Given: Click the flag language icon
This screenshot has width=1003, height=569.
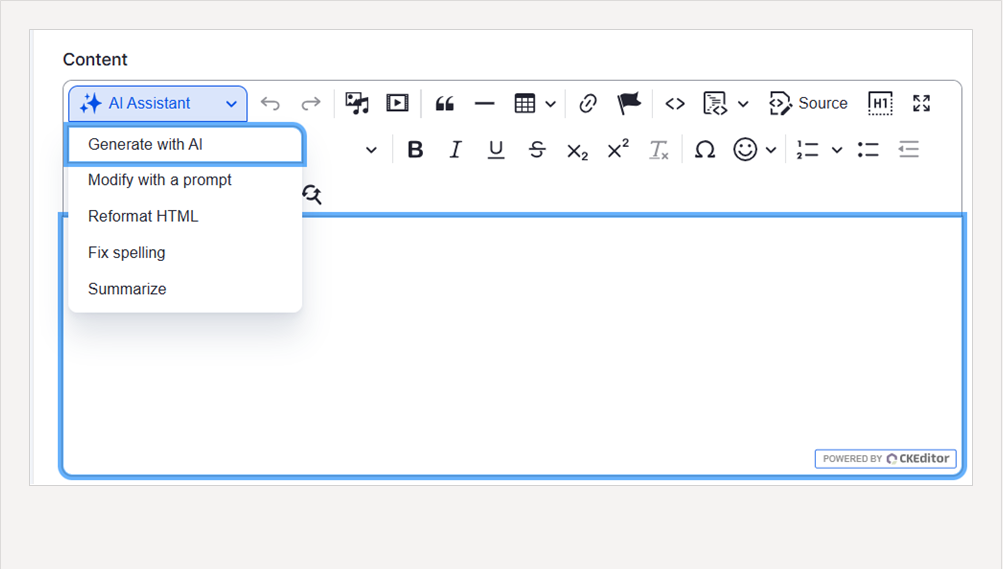Looking at the screenshot, I should click(x=629, y=103).
